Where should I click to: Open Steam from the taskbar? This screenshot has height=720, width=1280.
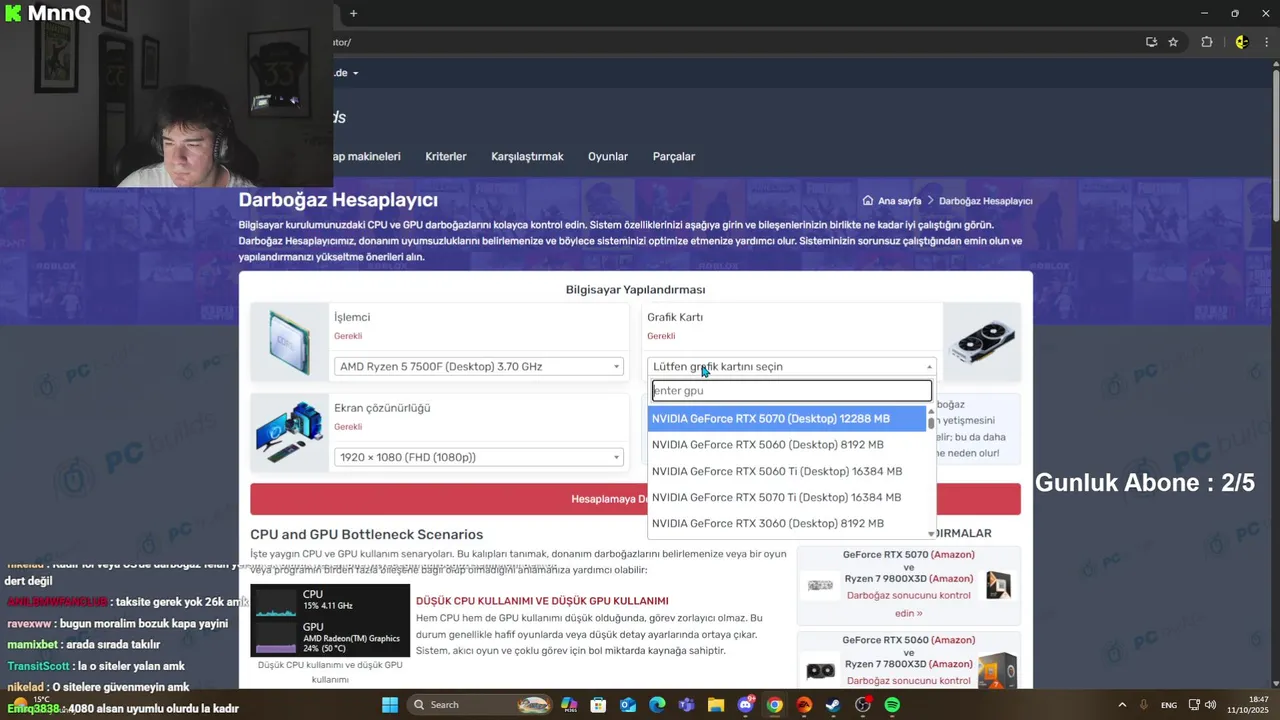(833, 705)
